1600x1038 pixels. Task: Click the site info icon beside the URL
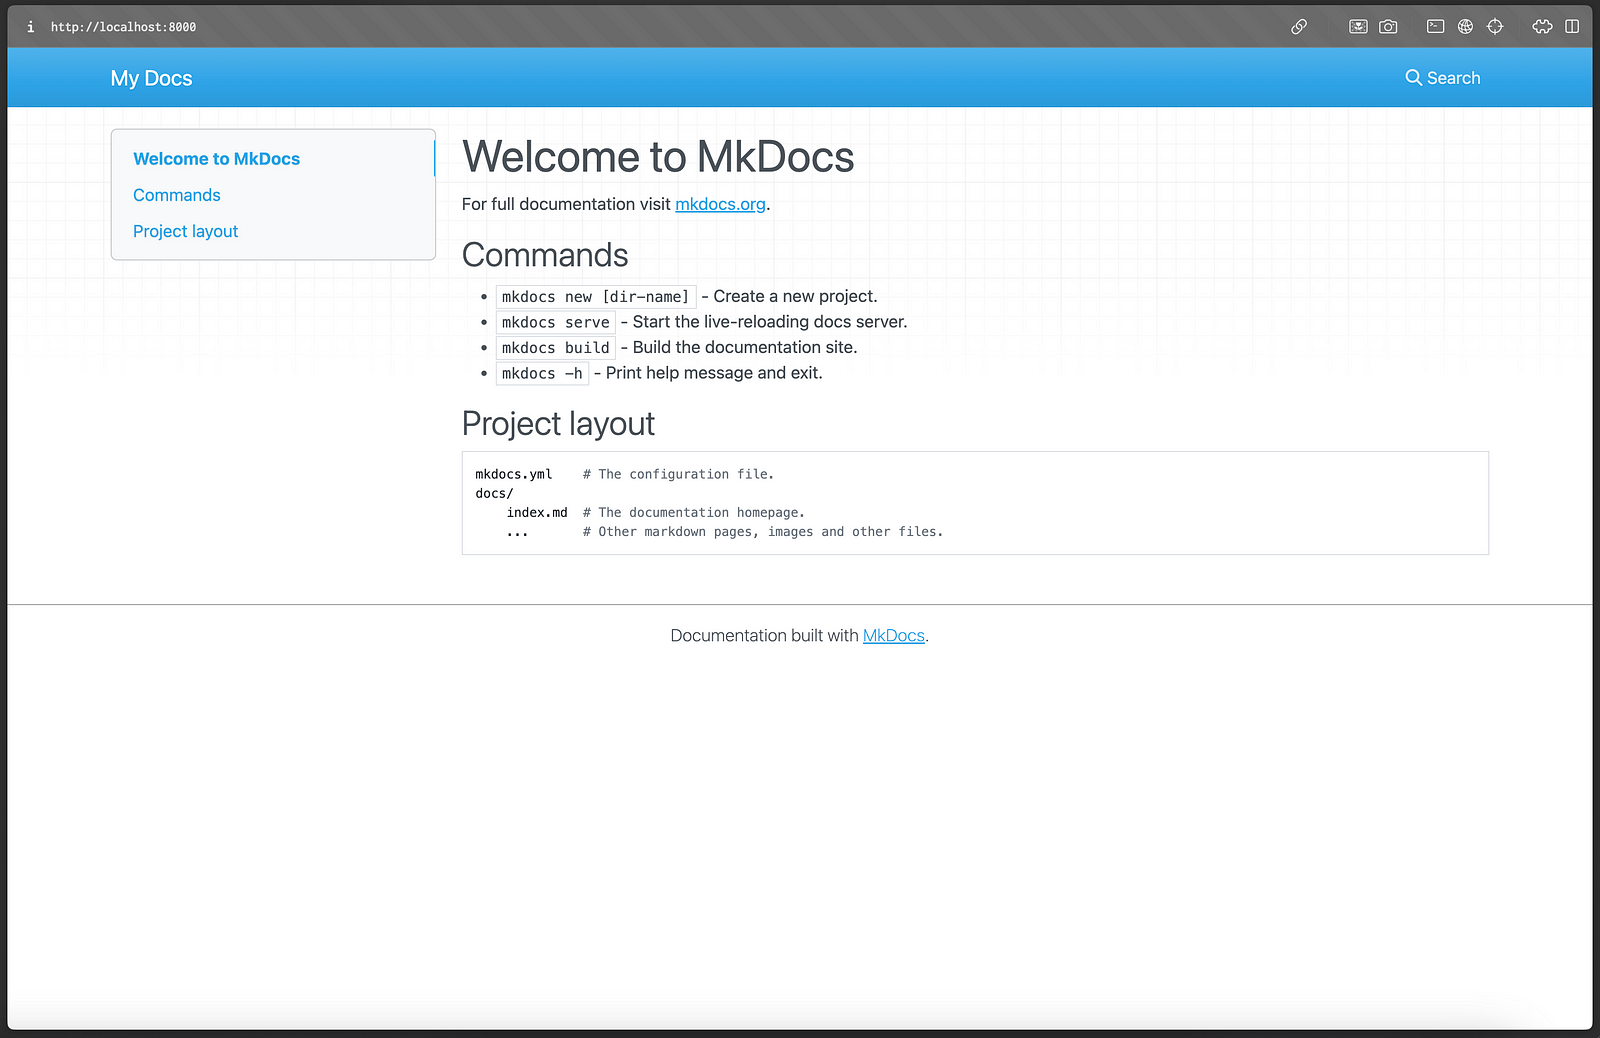[x=30, y=27]
